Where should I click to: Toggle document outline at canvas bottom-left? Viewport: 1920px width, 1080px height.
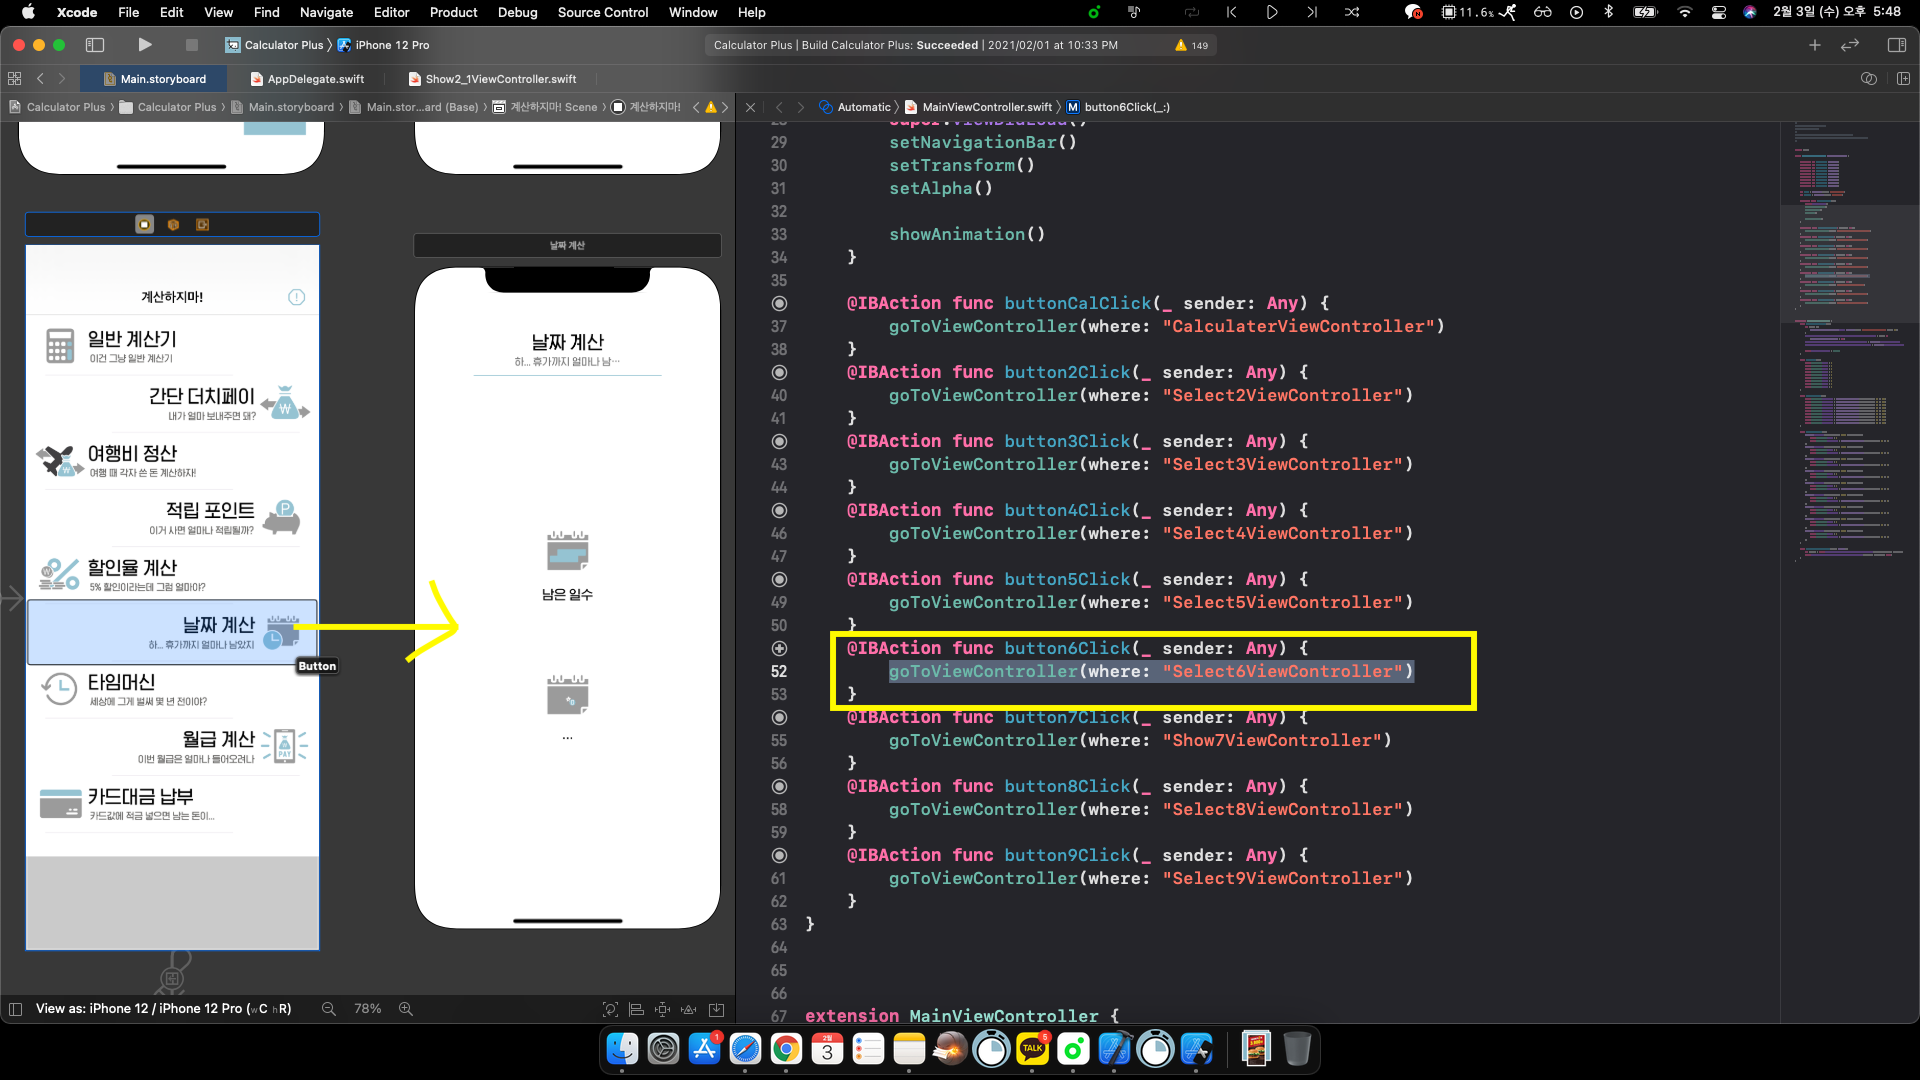tap(15, 1009)
